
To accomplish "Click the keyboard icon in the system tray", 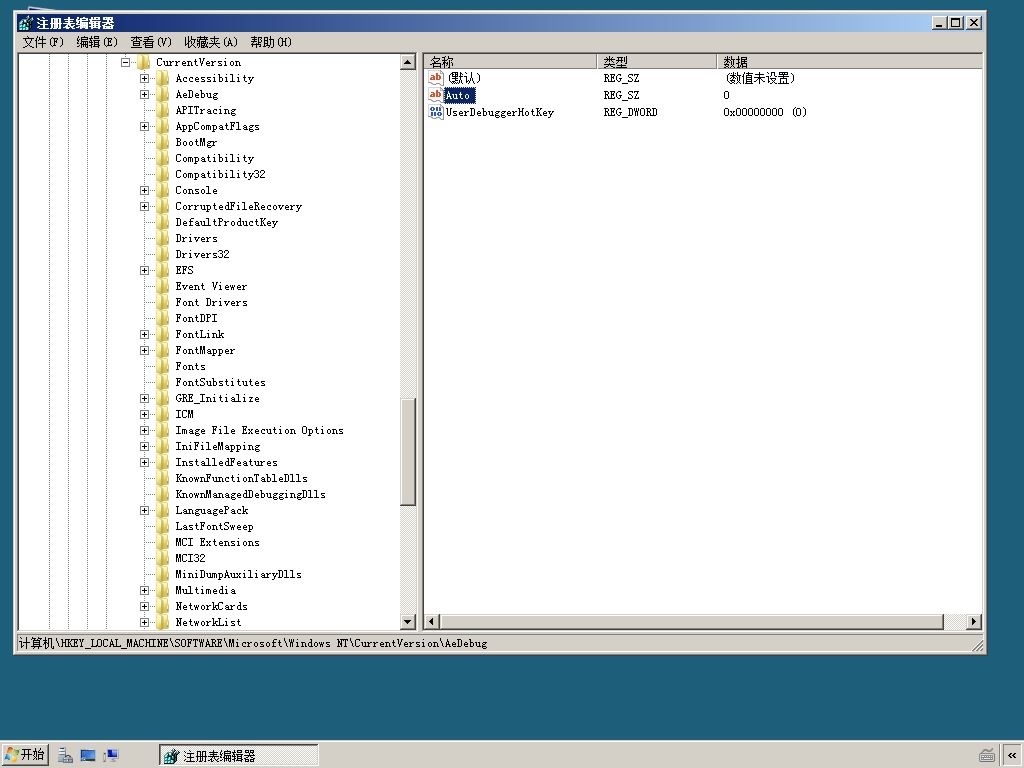I will pyautogui.click(x=987, y=756).
